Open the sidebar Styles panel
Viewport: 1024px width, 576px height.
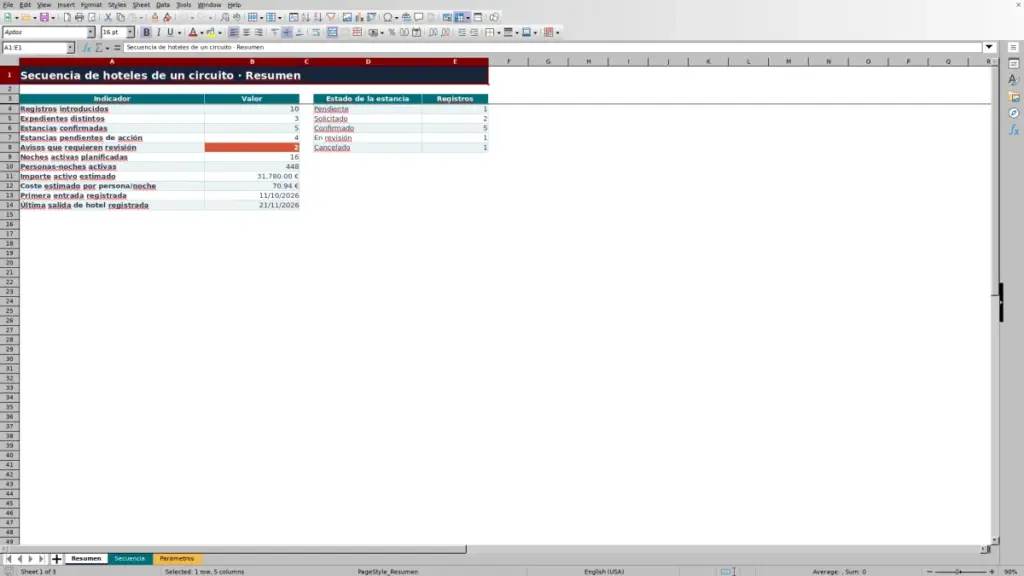(1014, 80)
